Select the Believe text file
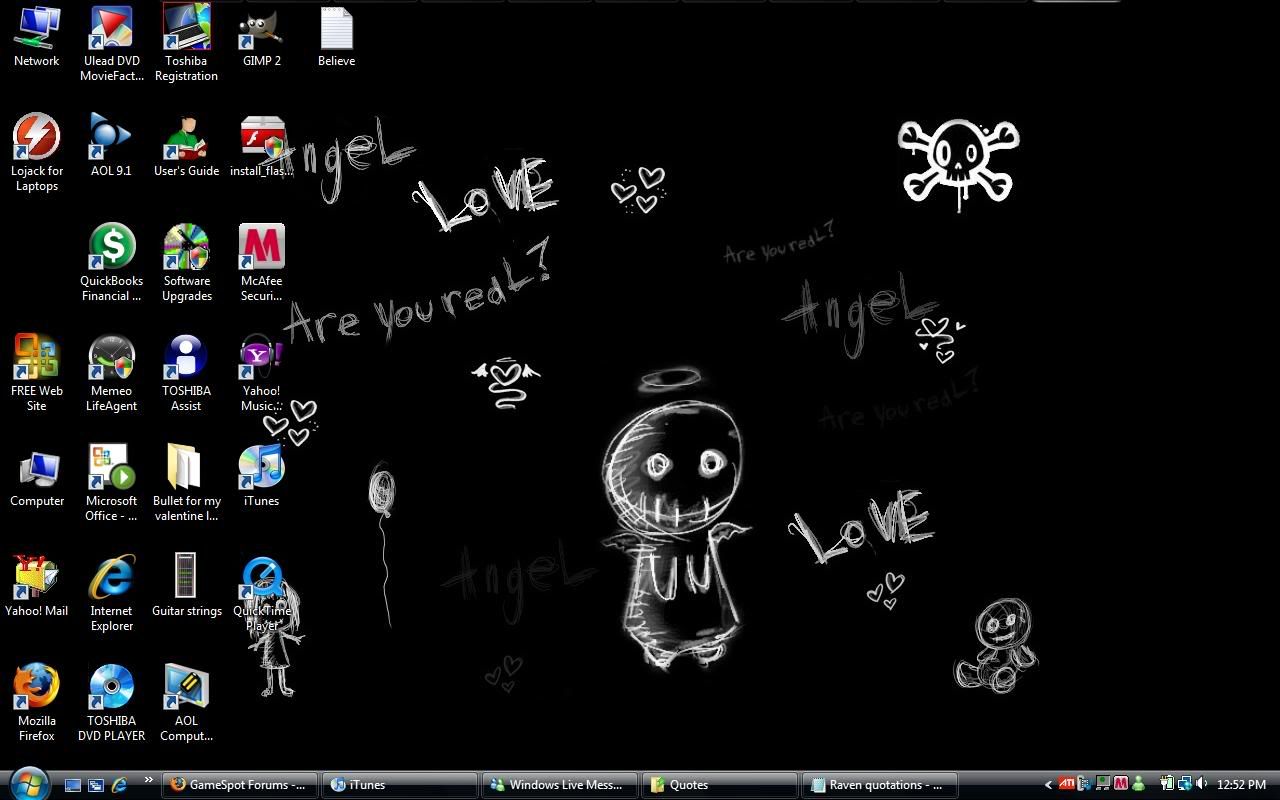1280x800 pixels. tap(336, 37)
